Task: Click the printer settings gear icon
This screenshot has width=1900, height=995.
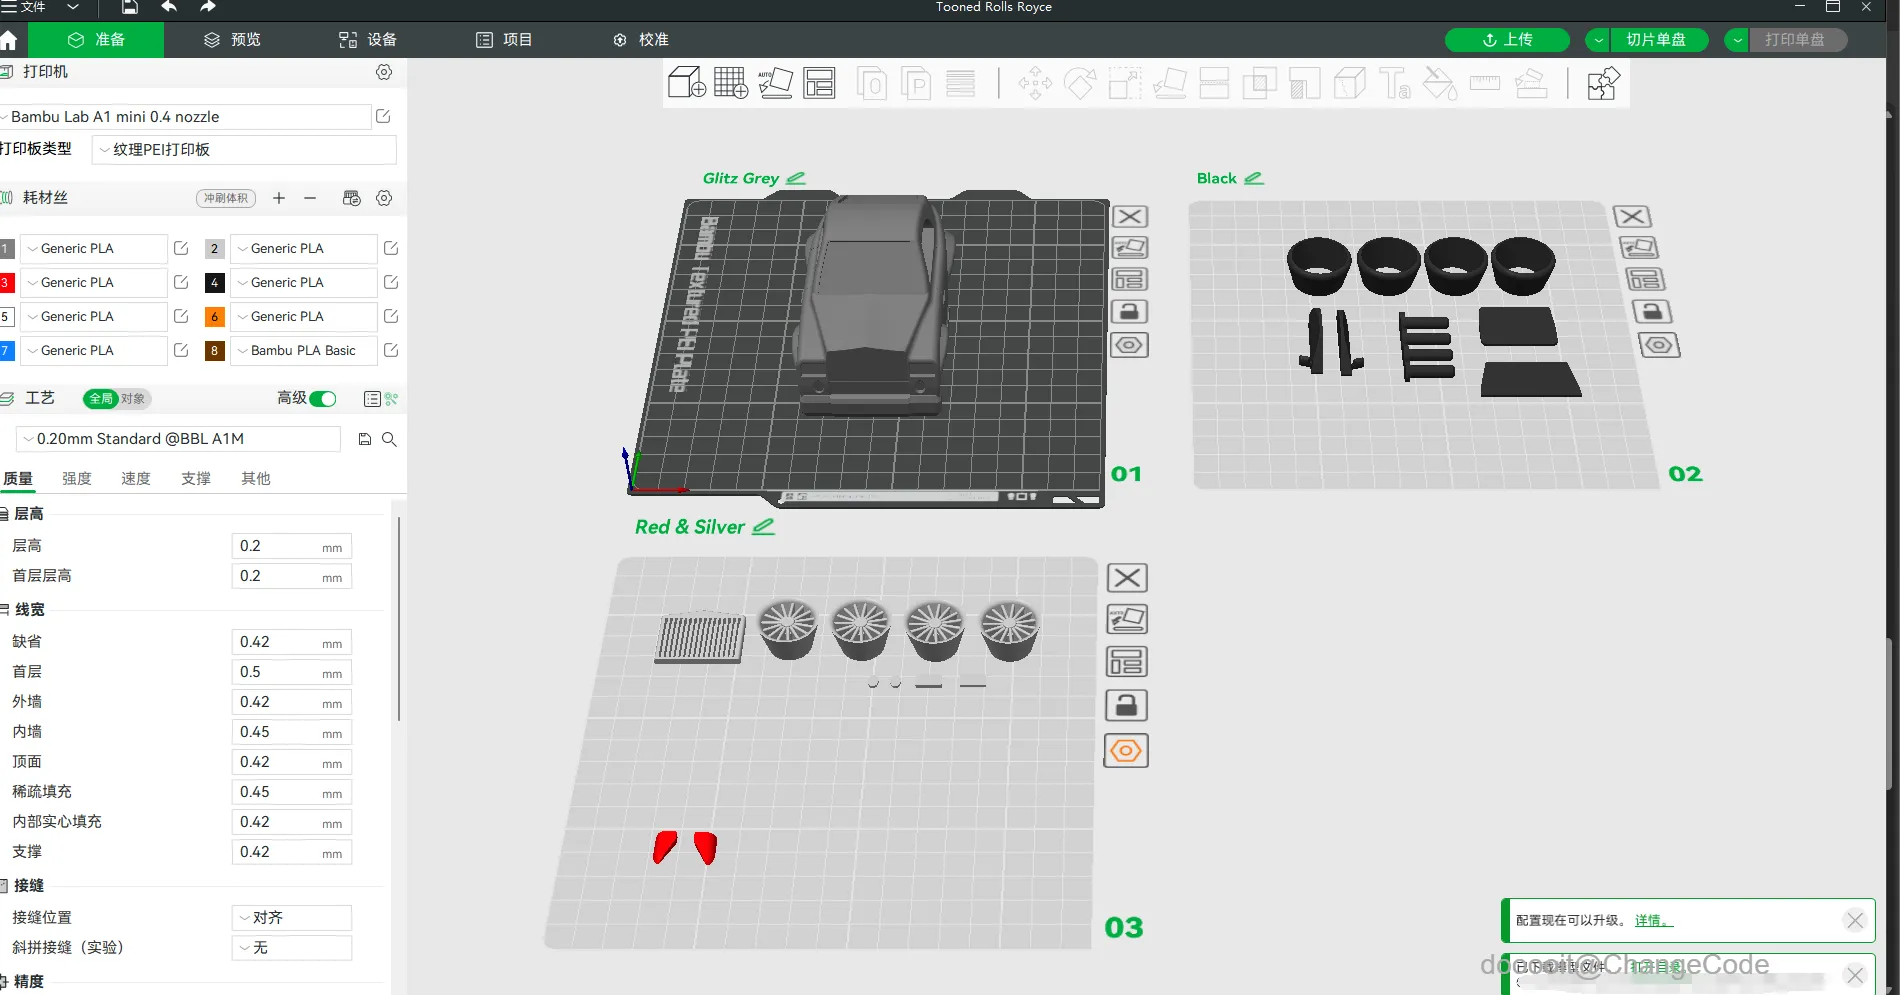Action: [x=384, y=72]
